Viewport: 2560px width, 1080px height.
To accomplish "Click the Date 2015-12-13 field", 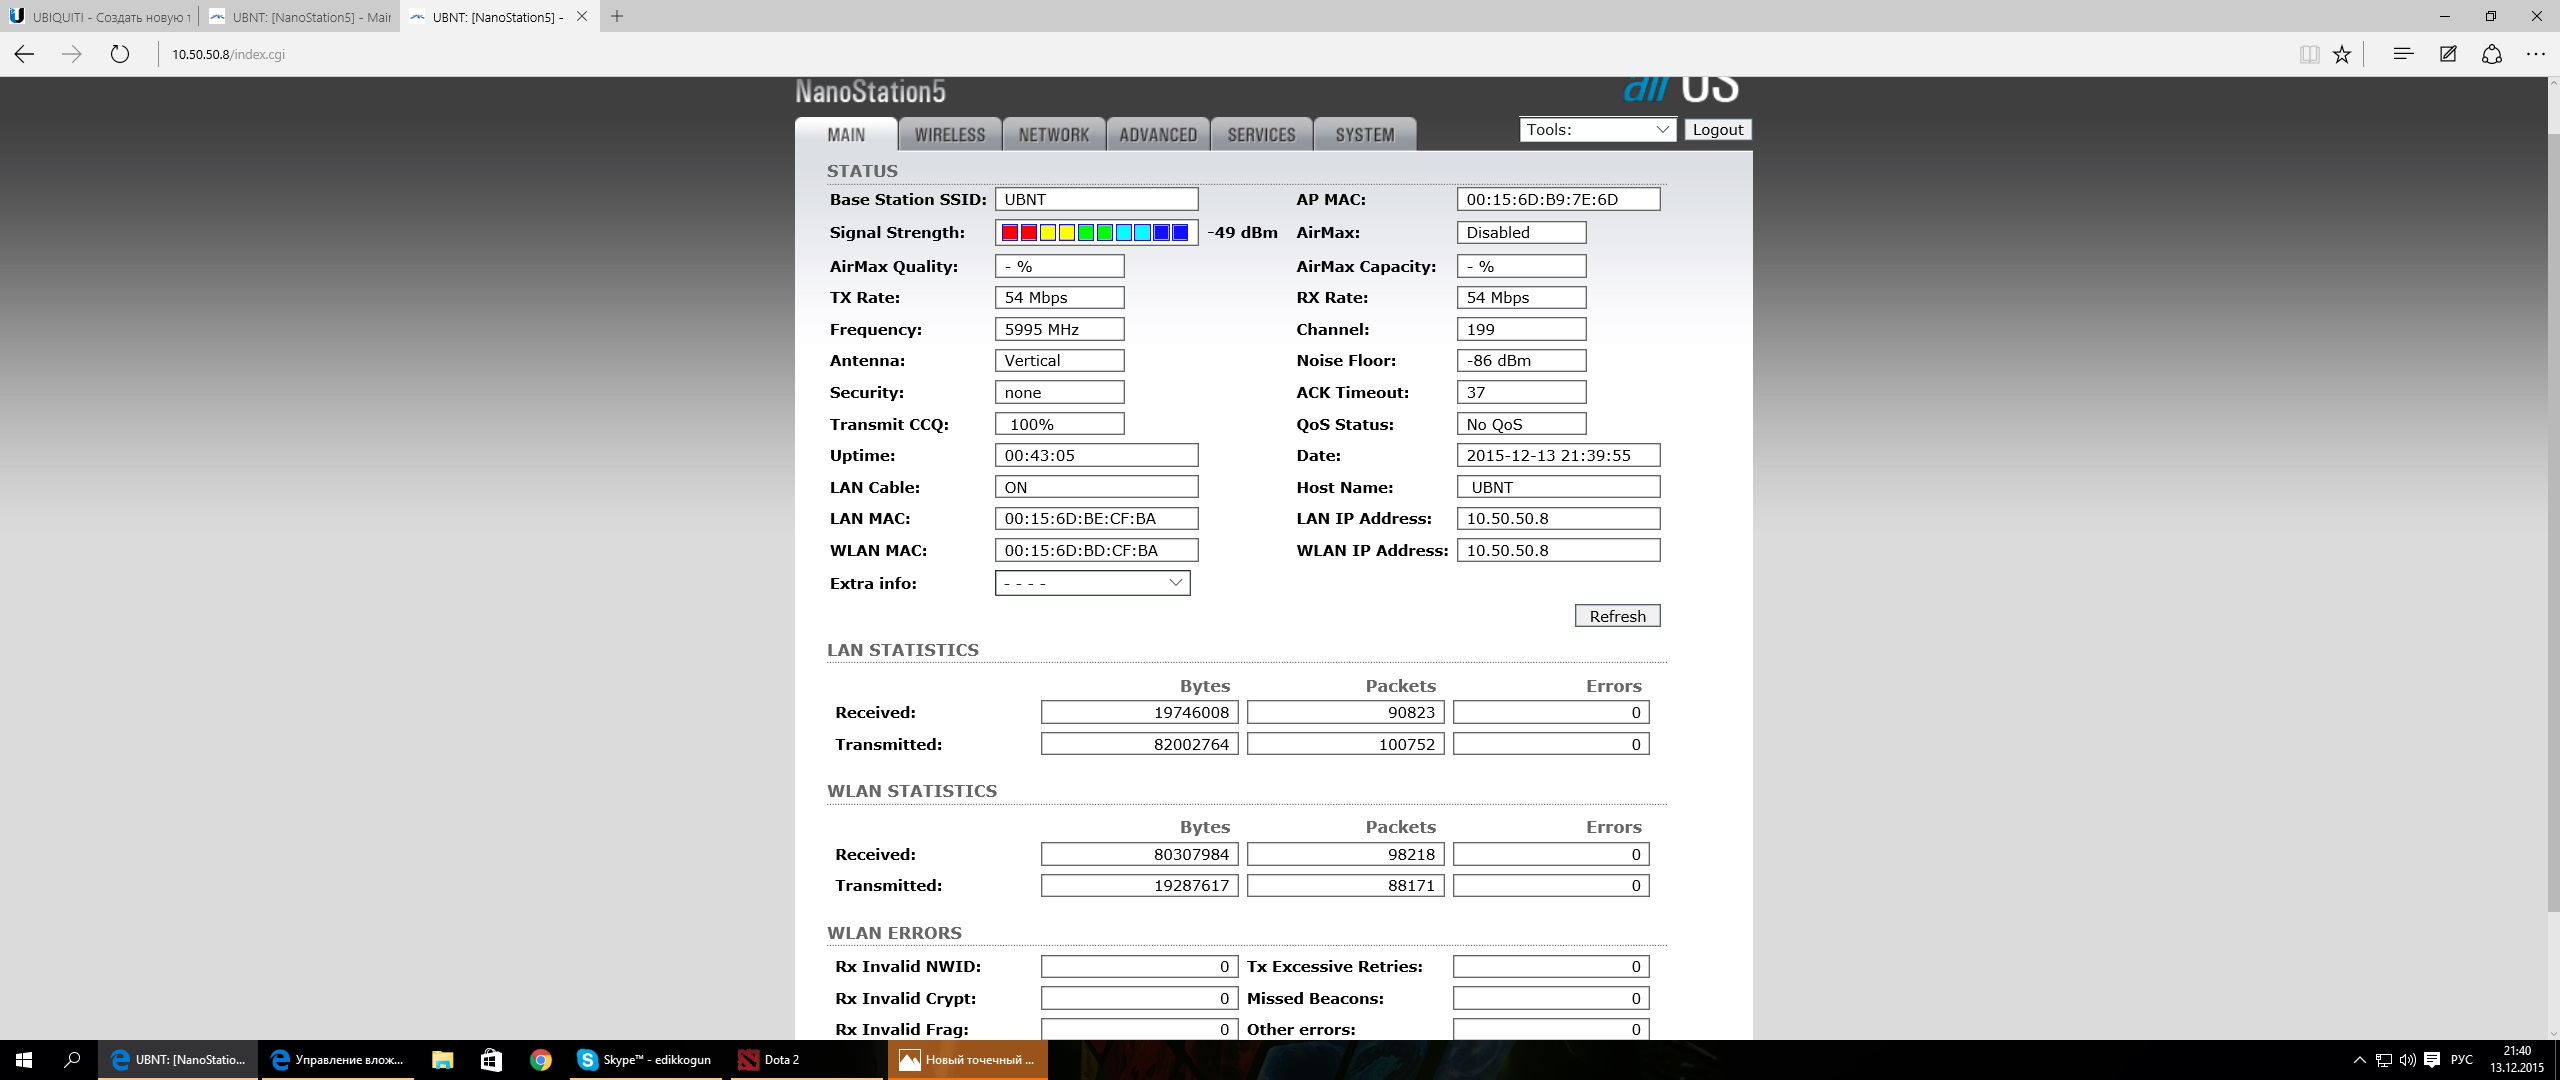I will pos(1558,455).
